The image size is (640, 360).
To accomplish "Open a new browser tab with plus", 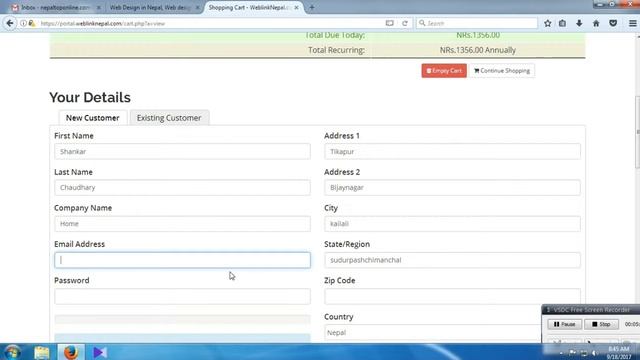I will (312, 7).
